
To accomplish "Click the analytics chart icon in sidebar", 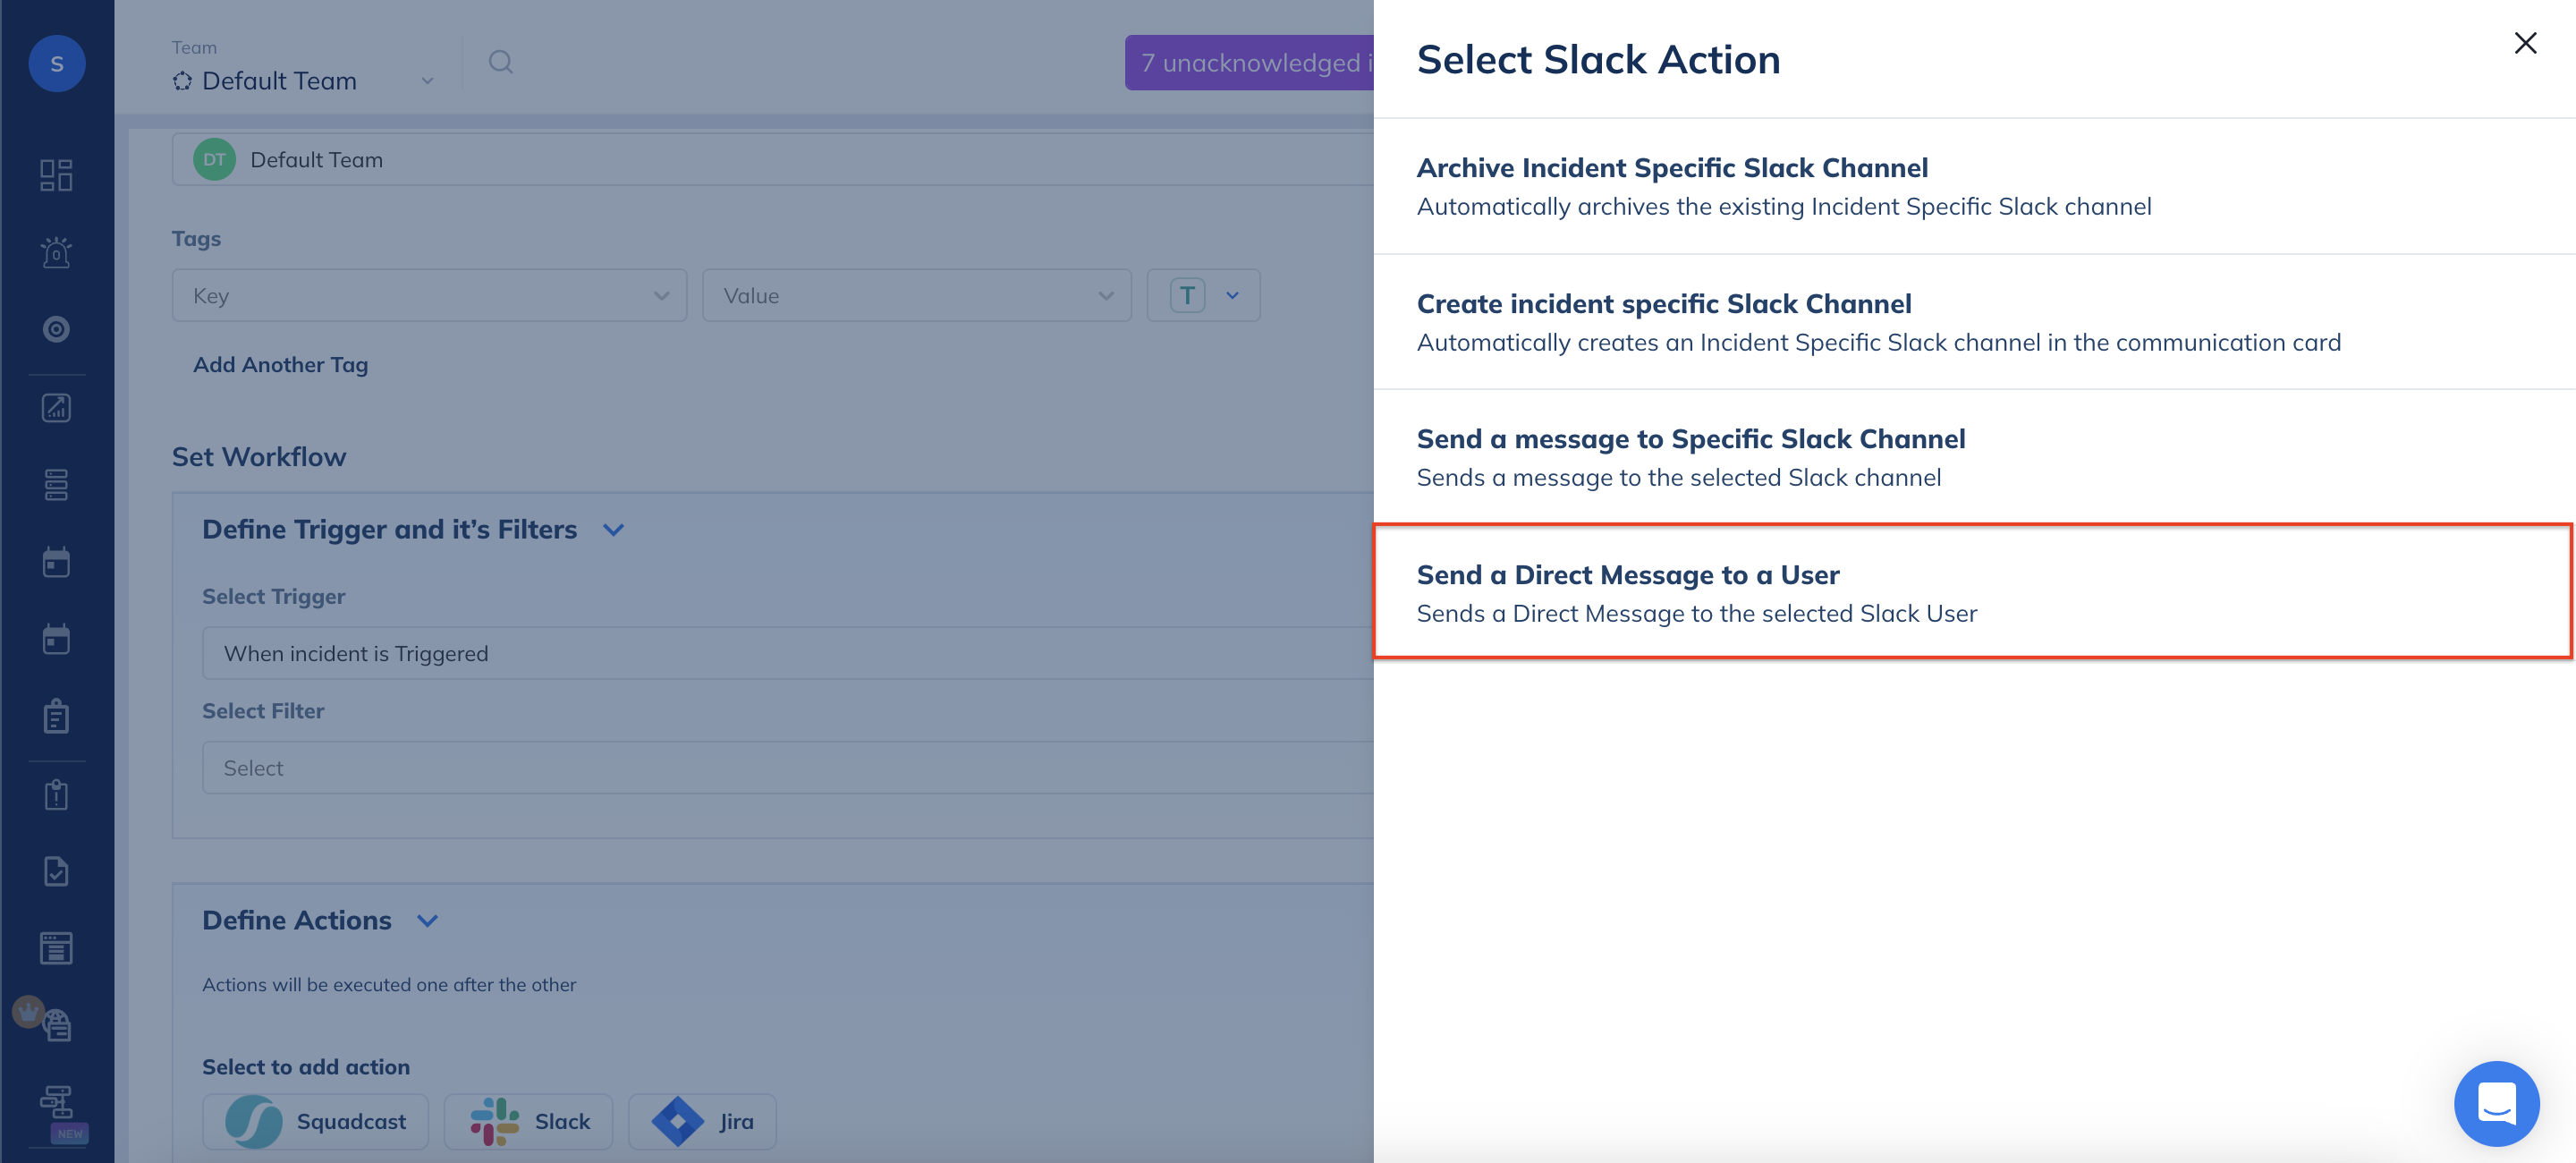I will [x=56, y=407].
